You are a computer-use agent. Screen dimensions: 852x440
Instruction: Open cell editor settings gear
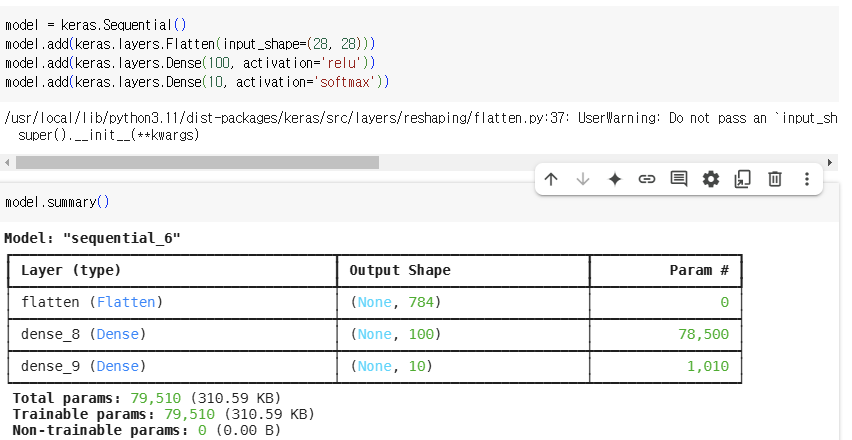pos(711,179)
